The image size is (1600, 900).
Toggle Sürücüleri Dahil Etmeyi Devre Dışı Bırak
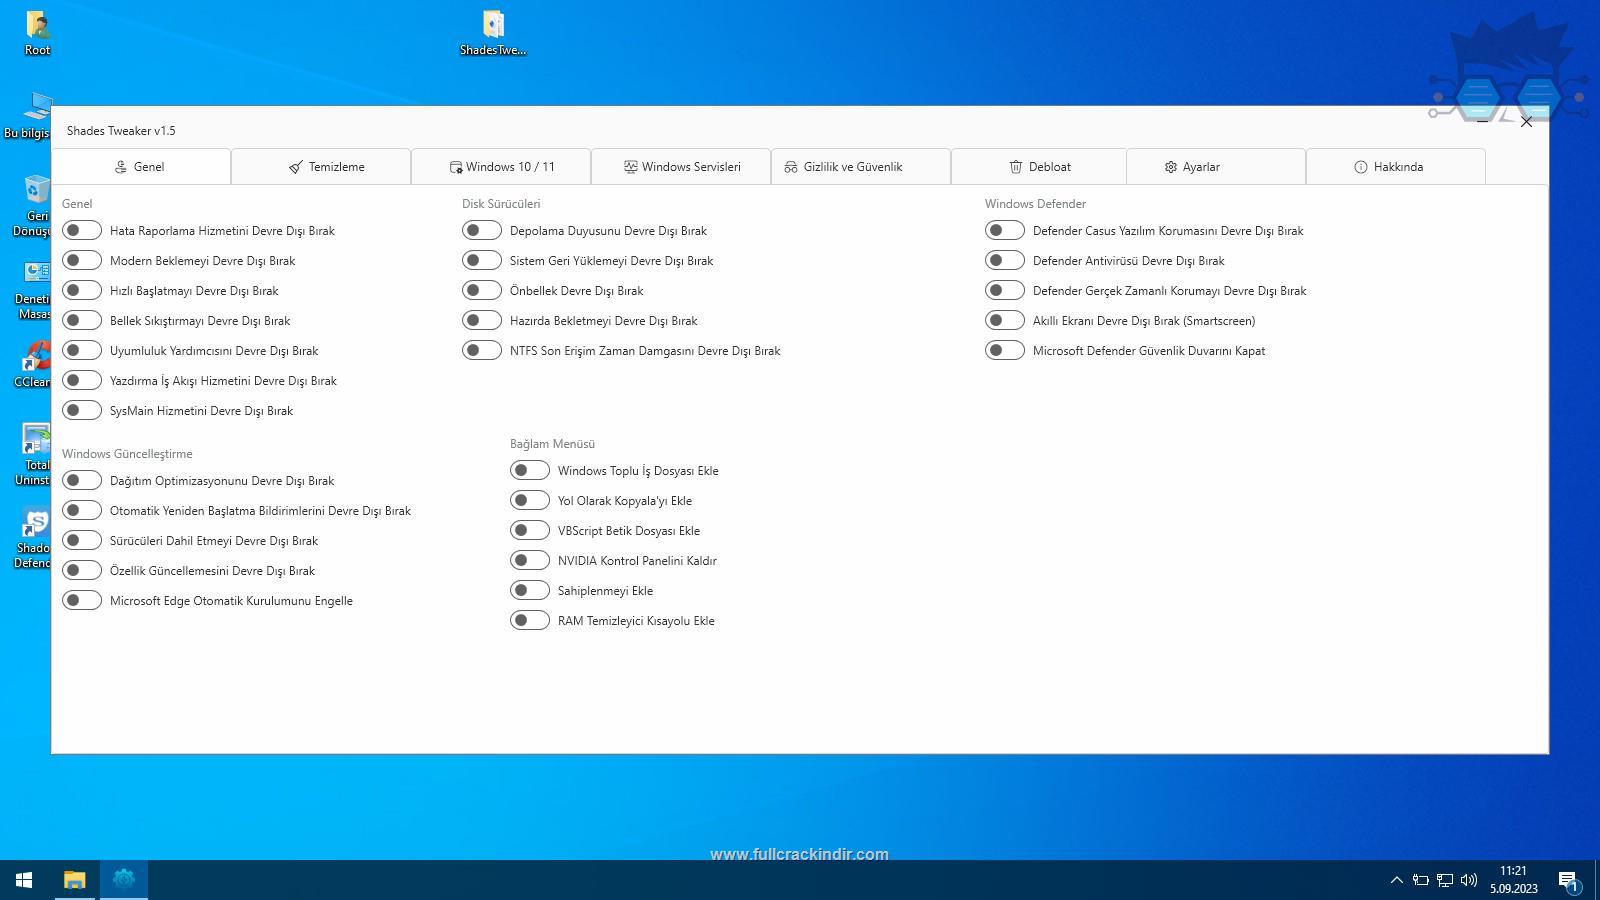coord(82,540)
